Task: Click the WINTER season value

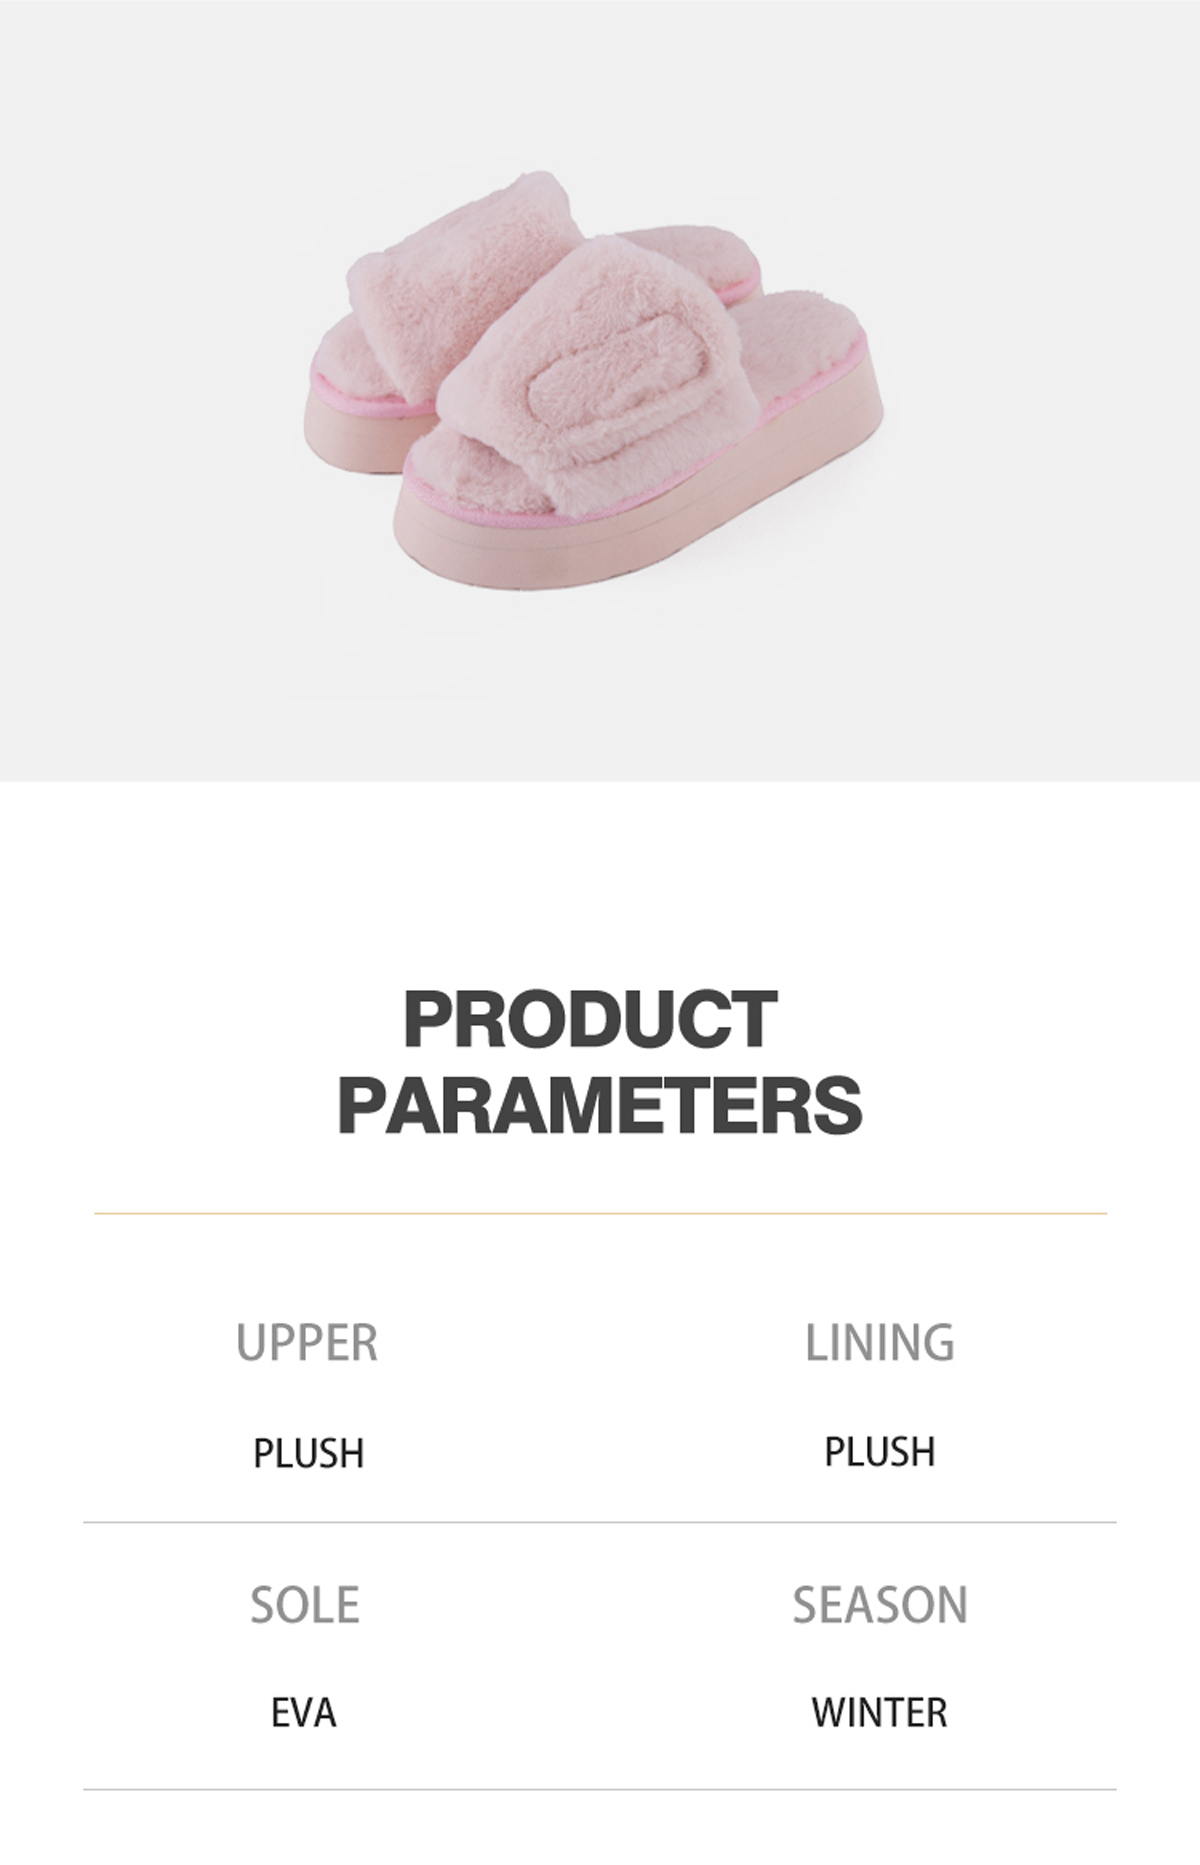Action: click(x=880, y=1713)
